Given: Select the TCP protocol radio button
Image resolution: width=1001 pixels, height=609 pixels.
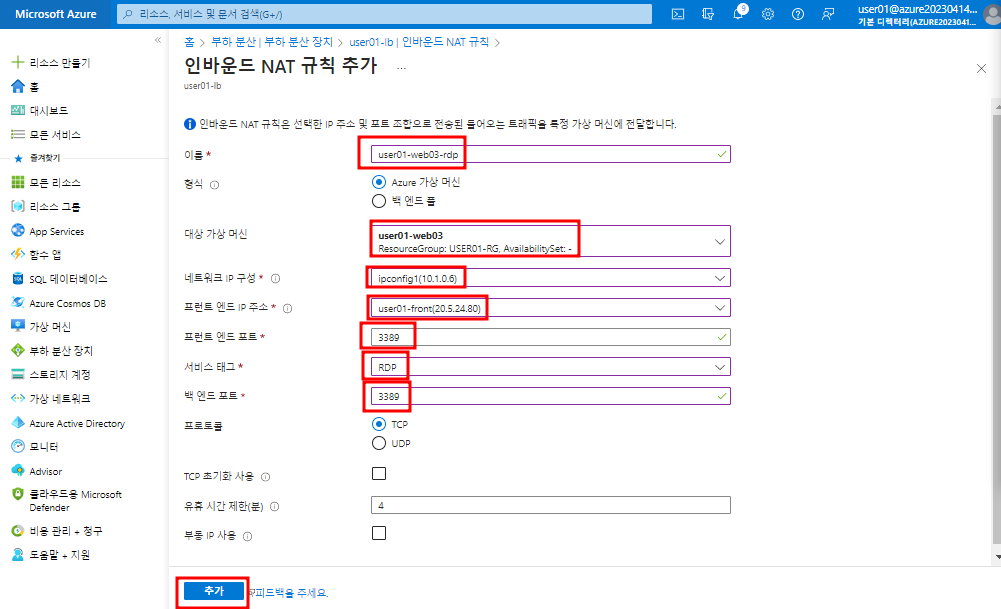Looking at the screenshot, I should coord(379,424).
